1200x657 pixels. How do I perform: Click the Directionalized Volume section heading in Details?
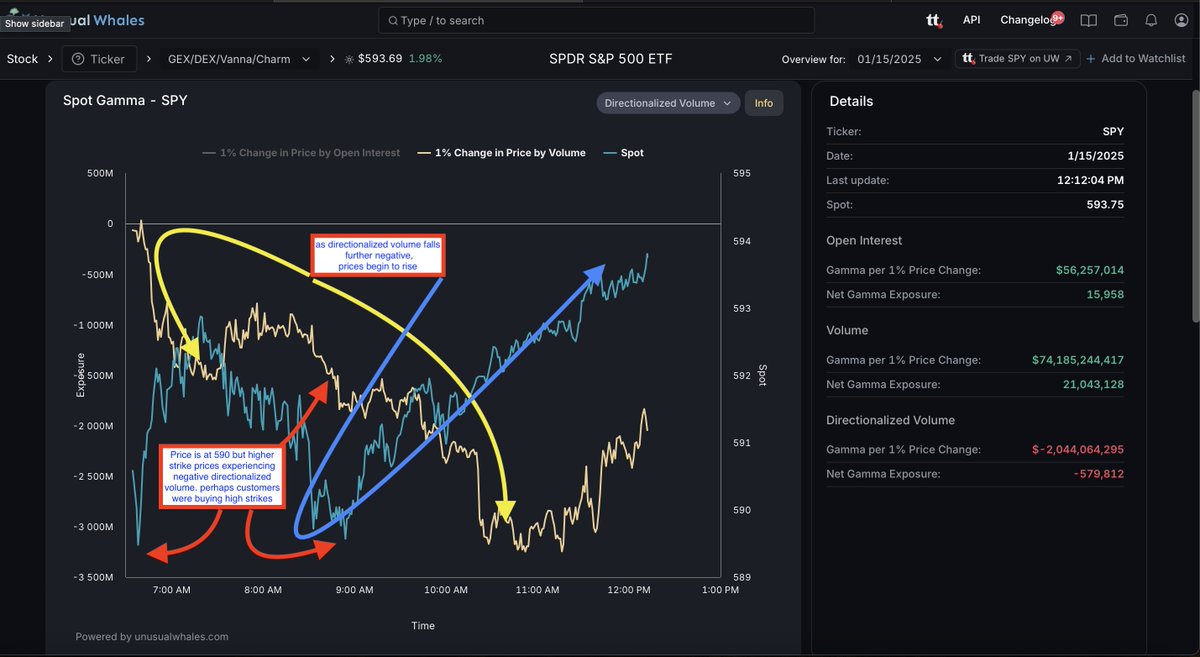click(891, 420)
